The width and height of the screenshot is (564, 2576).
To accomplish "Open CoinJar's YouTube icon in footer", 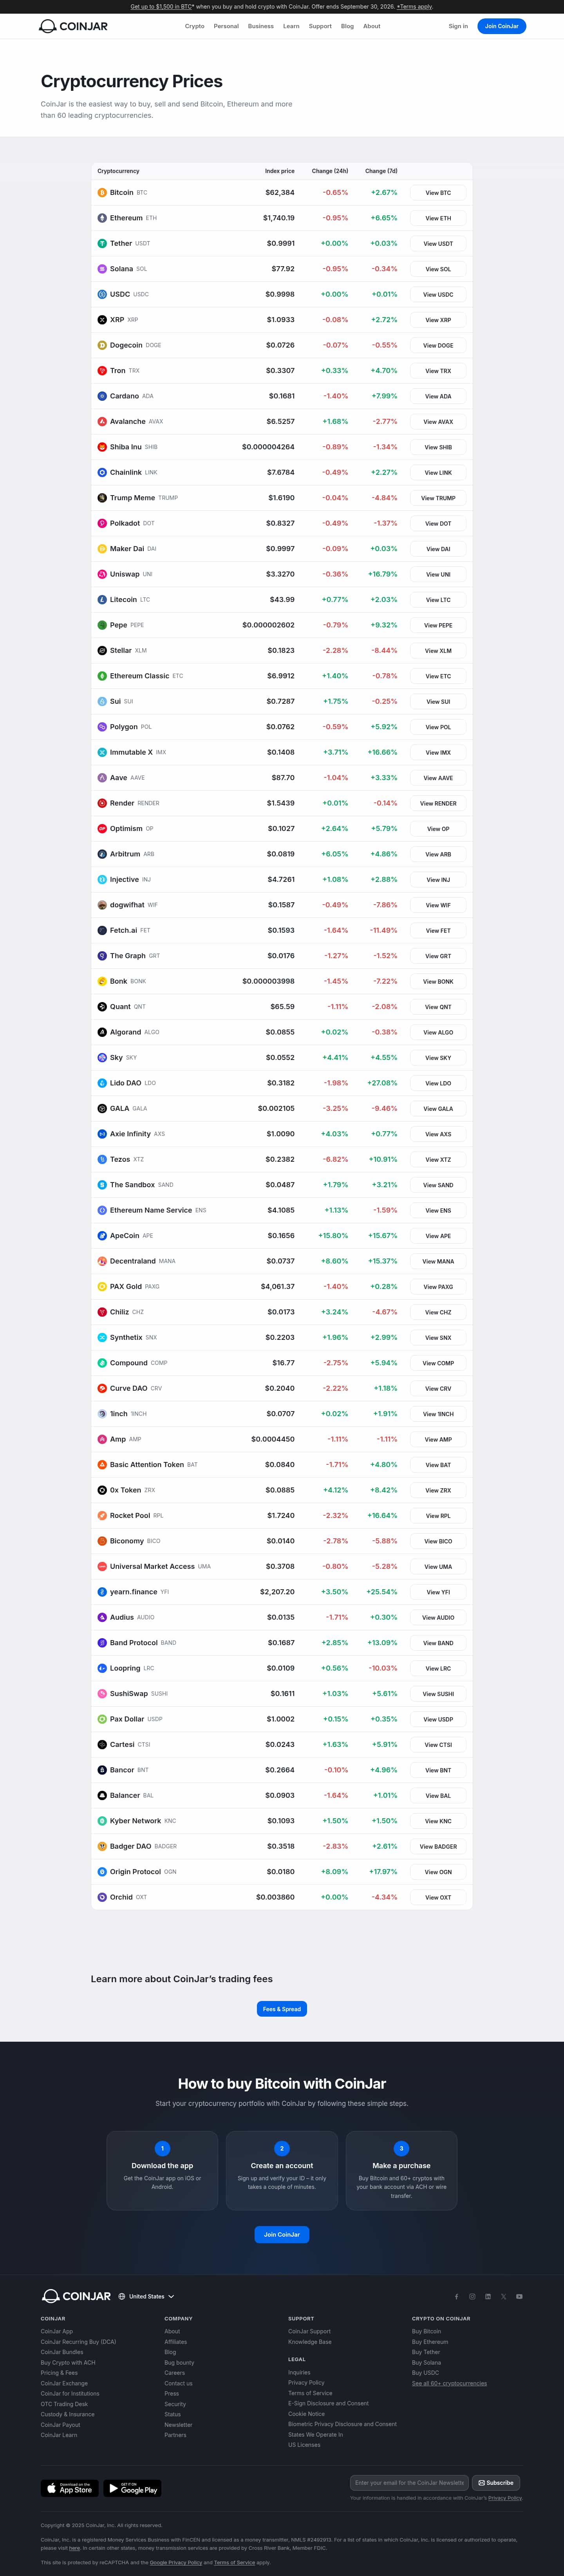I will coord(519,2296).
